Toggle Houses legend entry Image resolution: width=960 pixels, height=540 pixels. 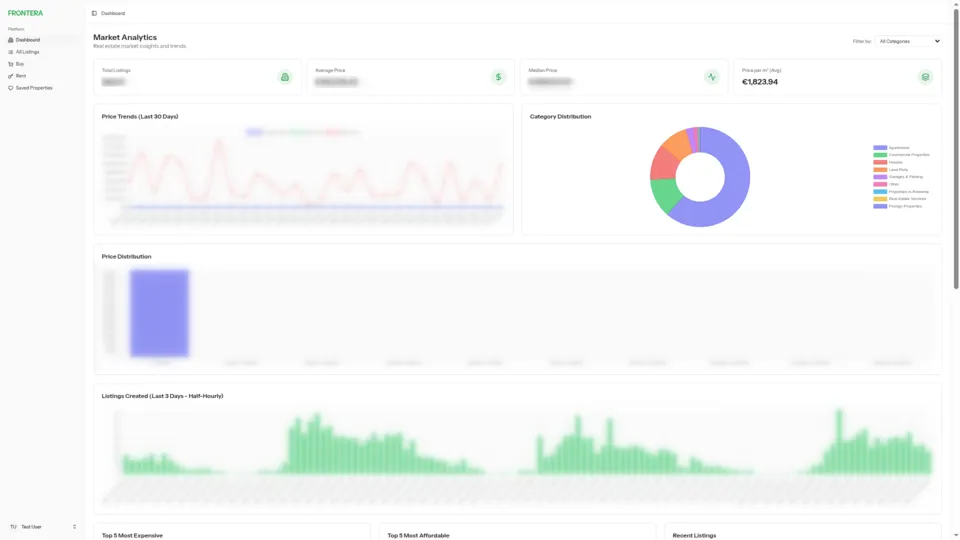888,162
